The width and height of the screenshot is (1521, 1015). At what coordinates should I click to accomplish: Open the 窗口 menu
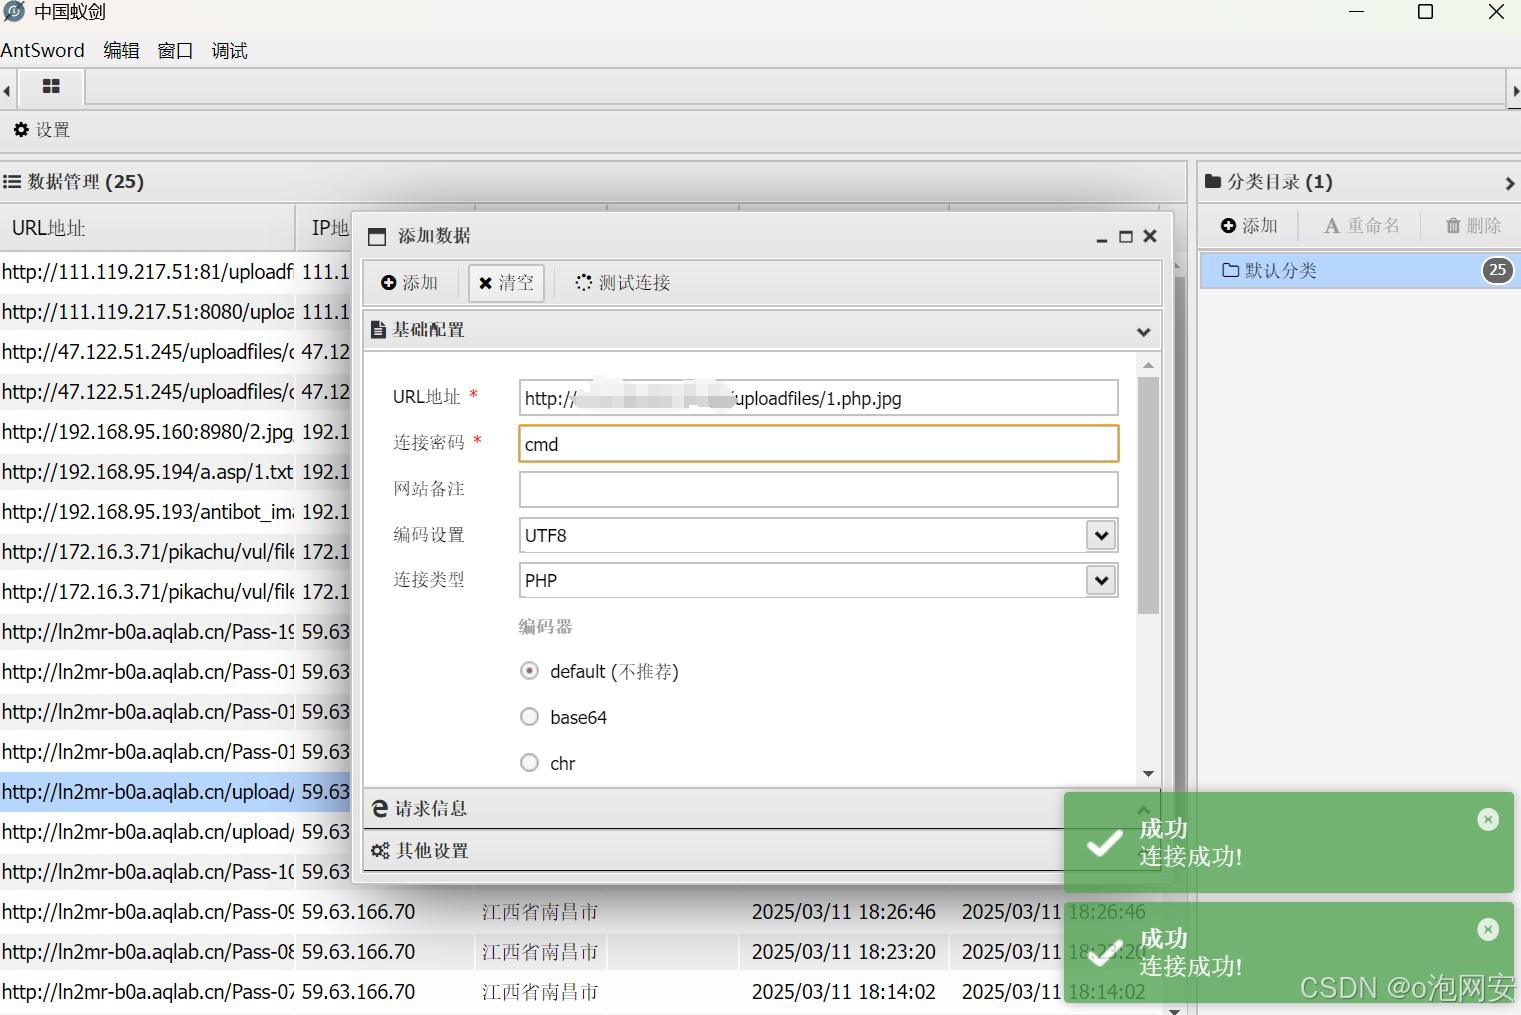tap(175, 50)
